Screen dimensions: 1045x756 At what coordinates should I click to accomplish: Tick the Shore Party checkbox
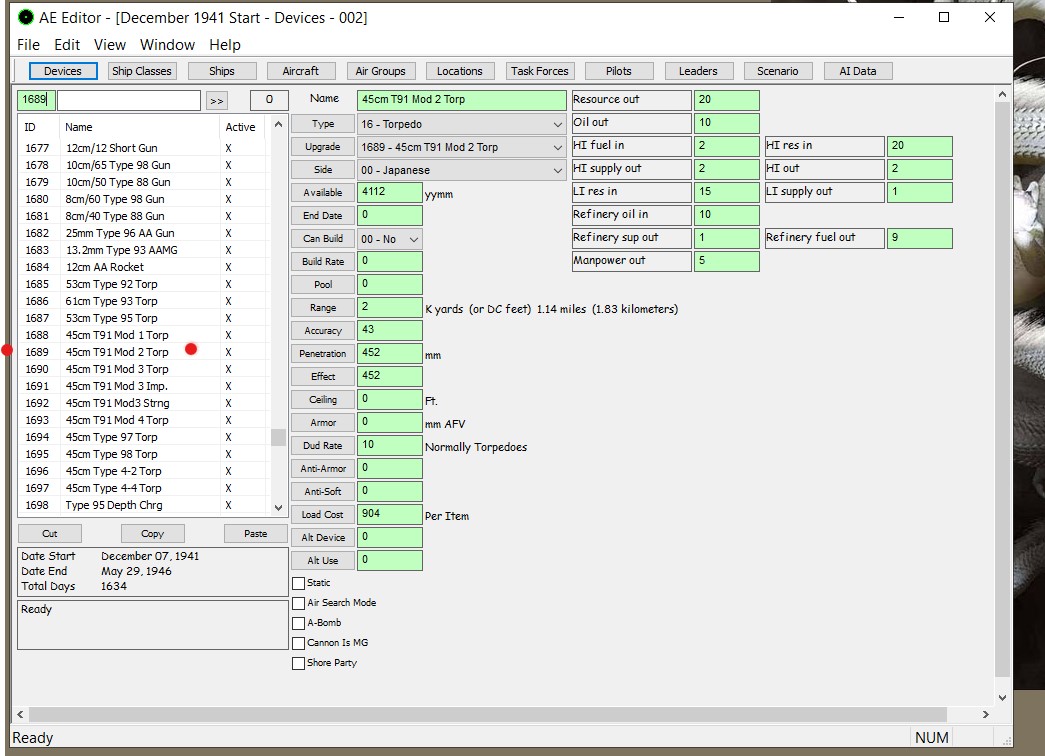coord(299,663)
